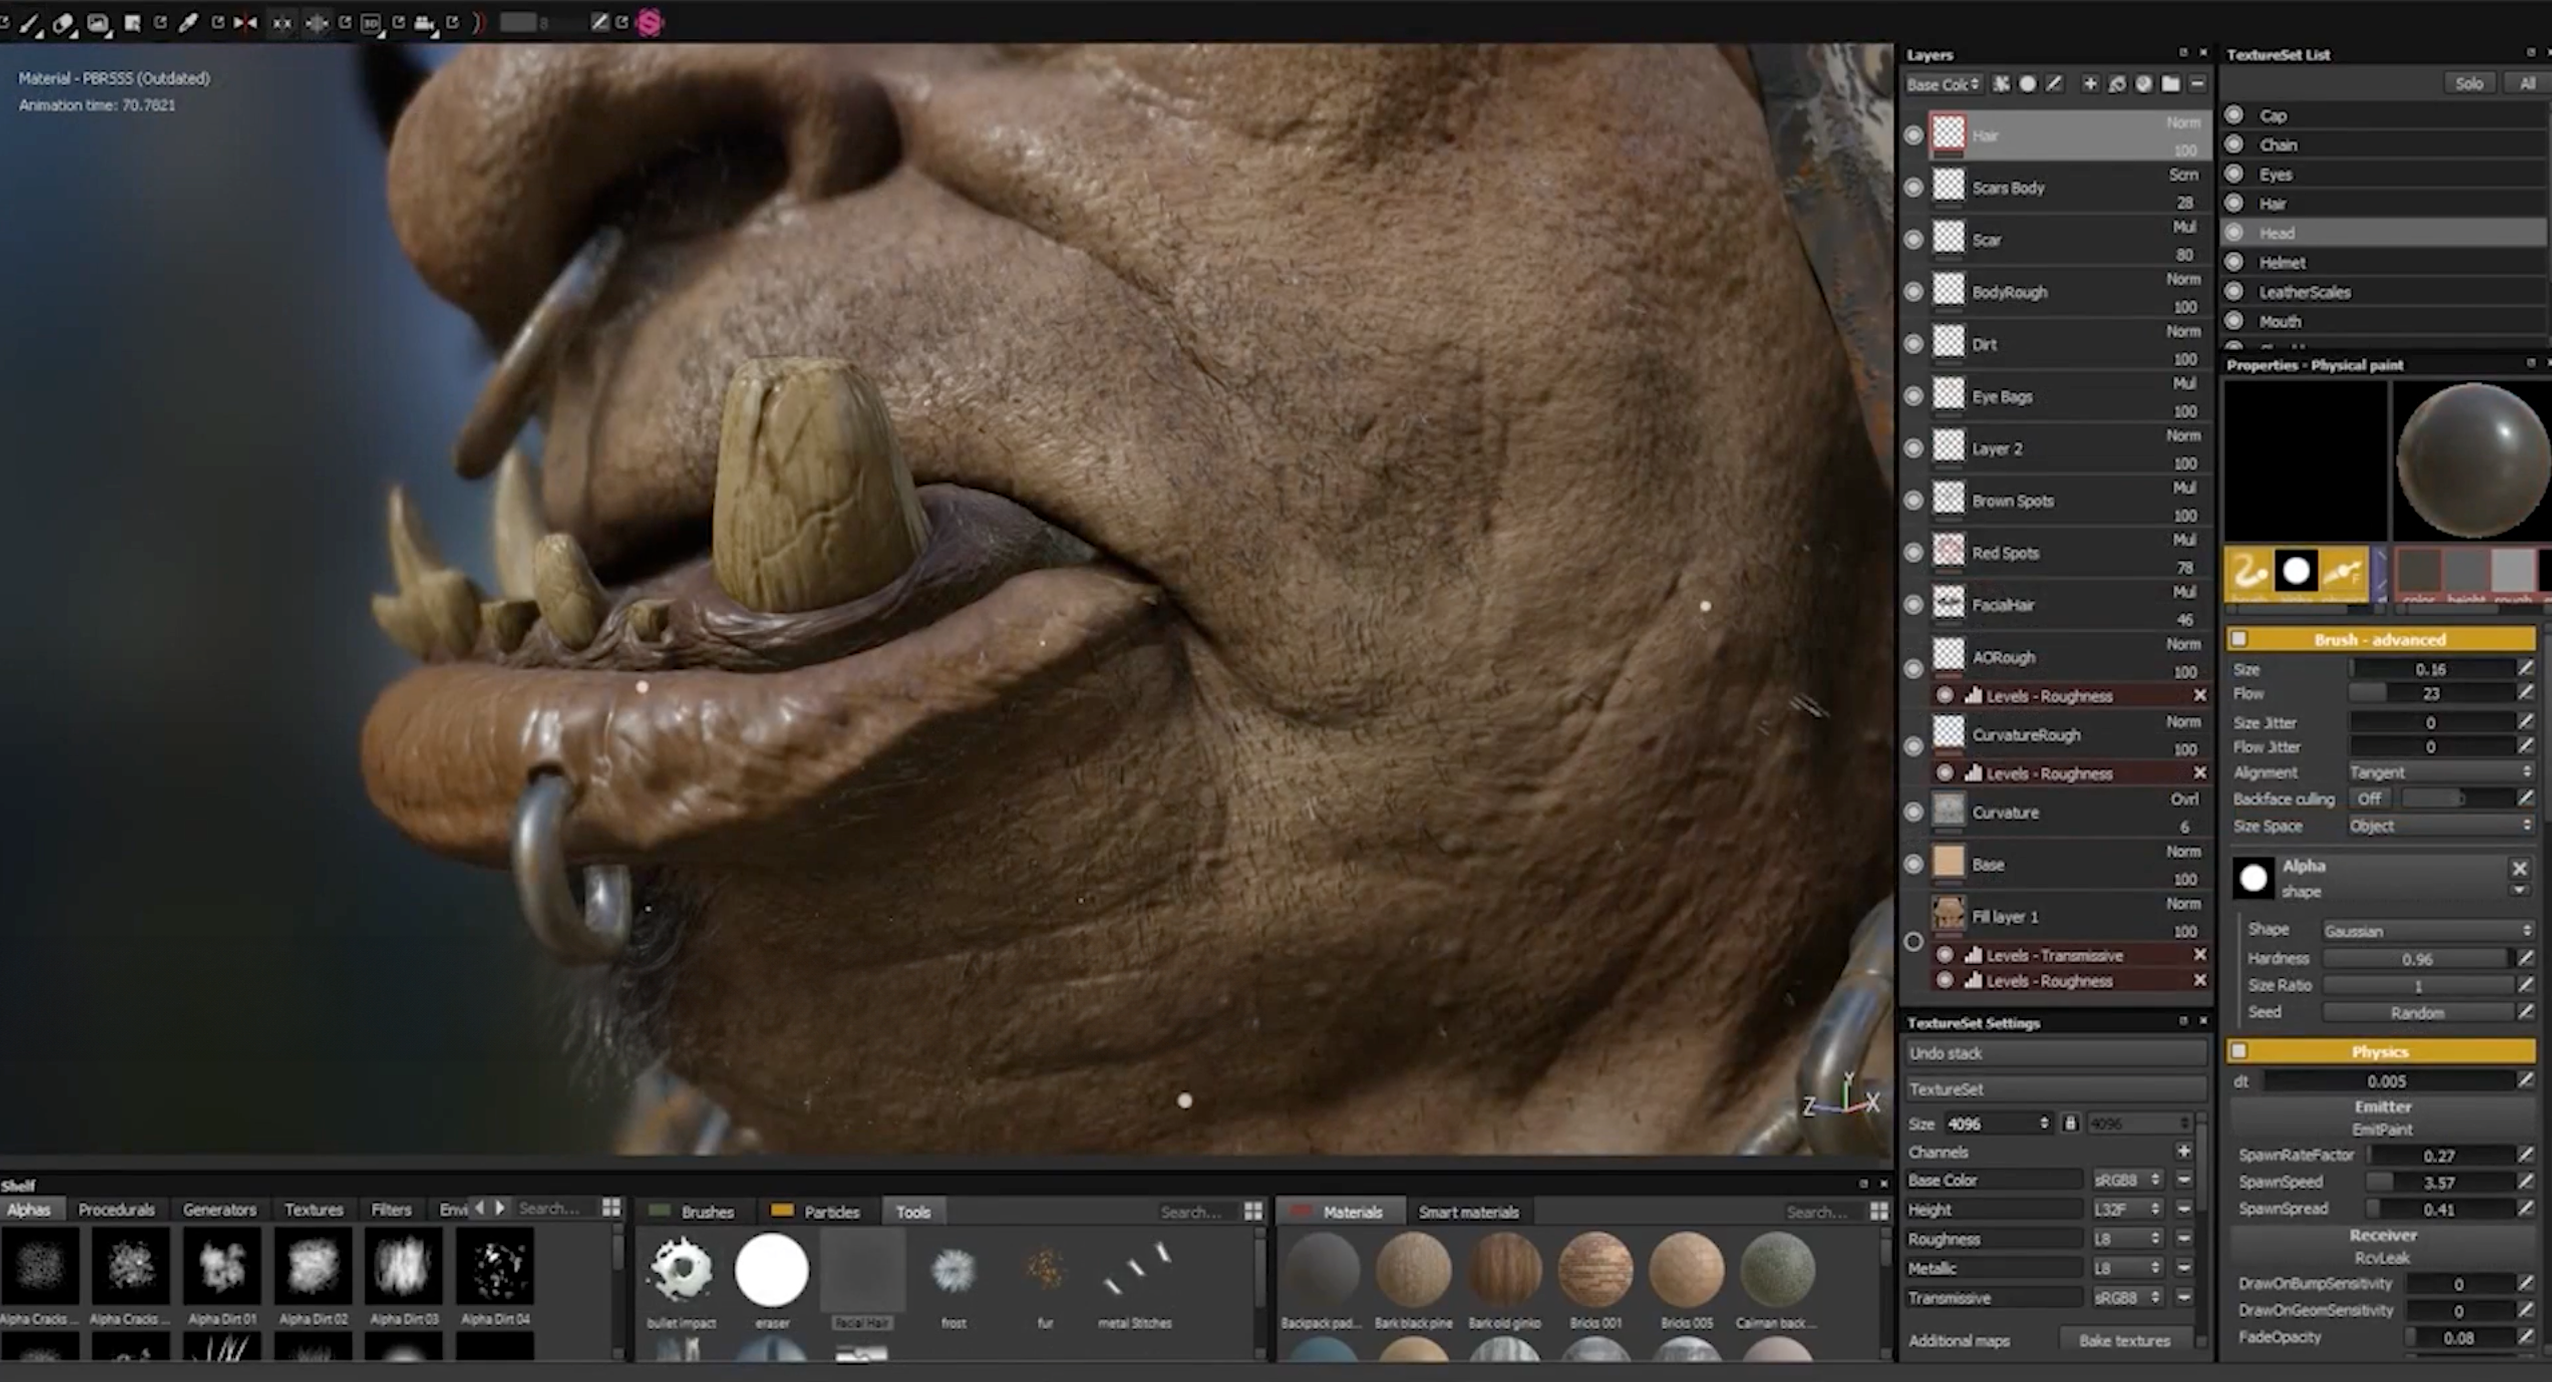Remove layer using minus icon
The height and width of the screenshot is (1382, 2552).
click(x=2197, y=84)
